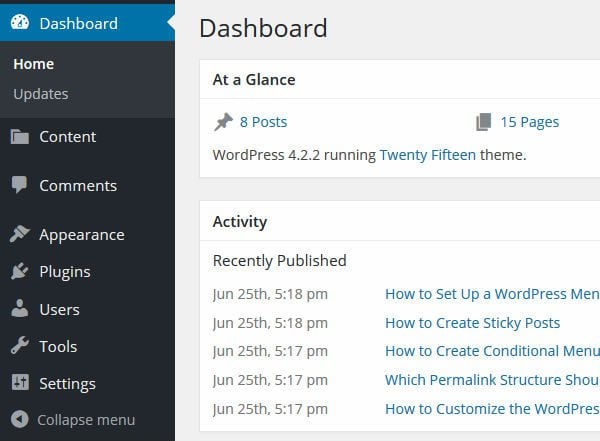This screenshot has height=441, width=600.
Task: Click the pushpin icon beside 8 Posts
Action: pyautogui.click(x=223, y=122)
